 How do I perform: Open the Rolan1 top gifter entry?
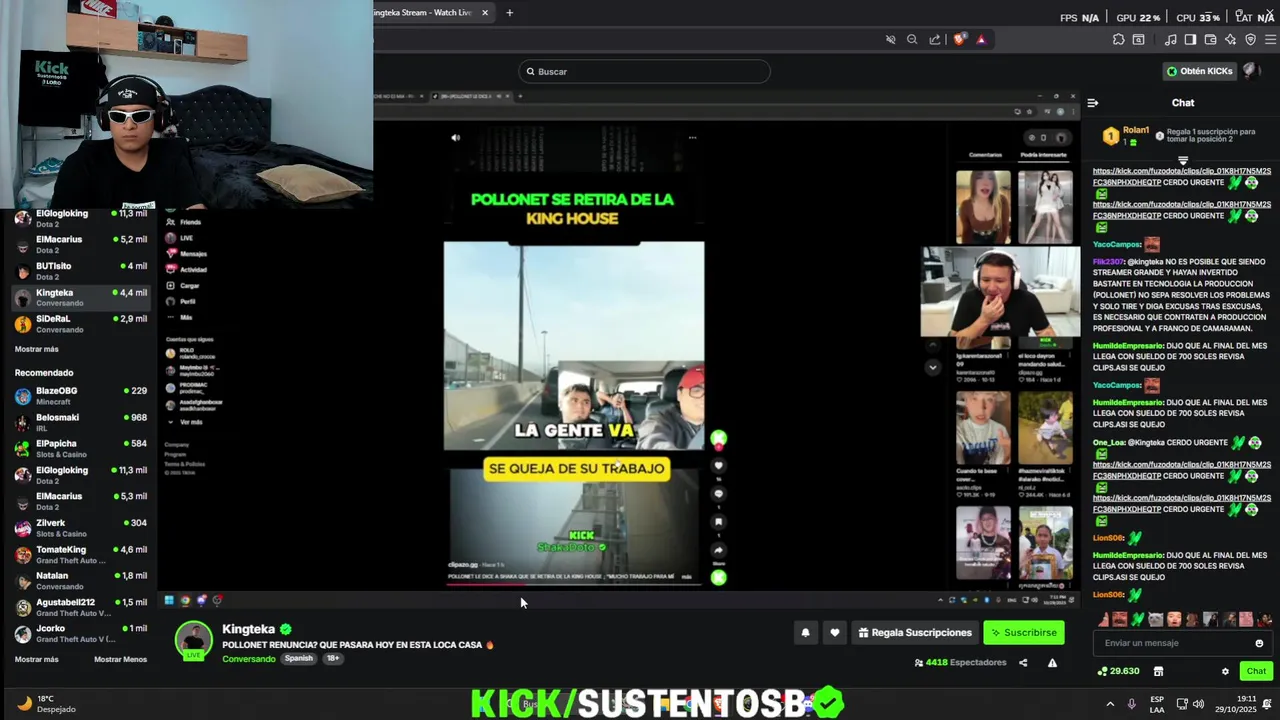1128,135
